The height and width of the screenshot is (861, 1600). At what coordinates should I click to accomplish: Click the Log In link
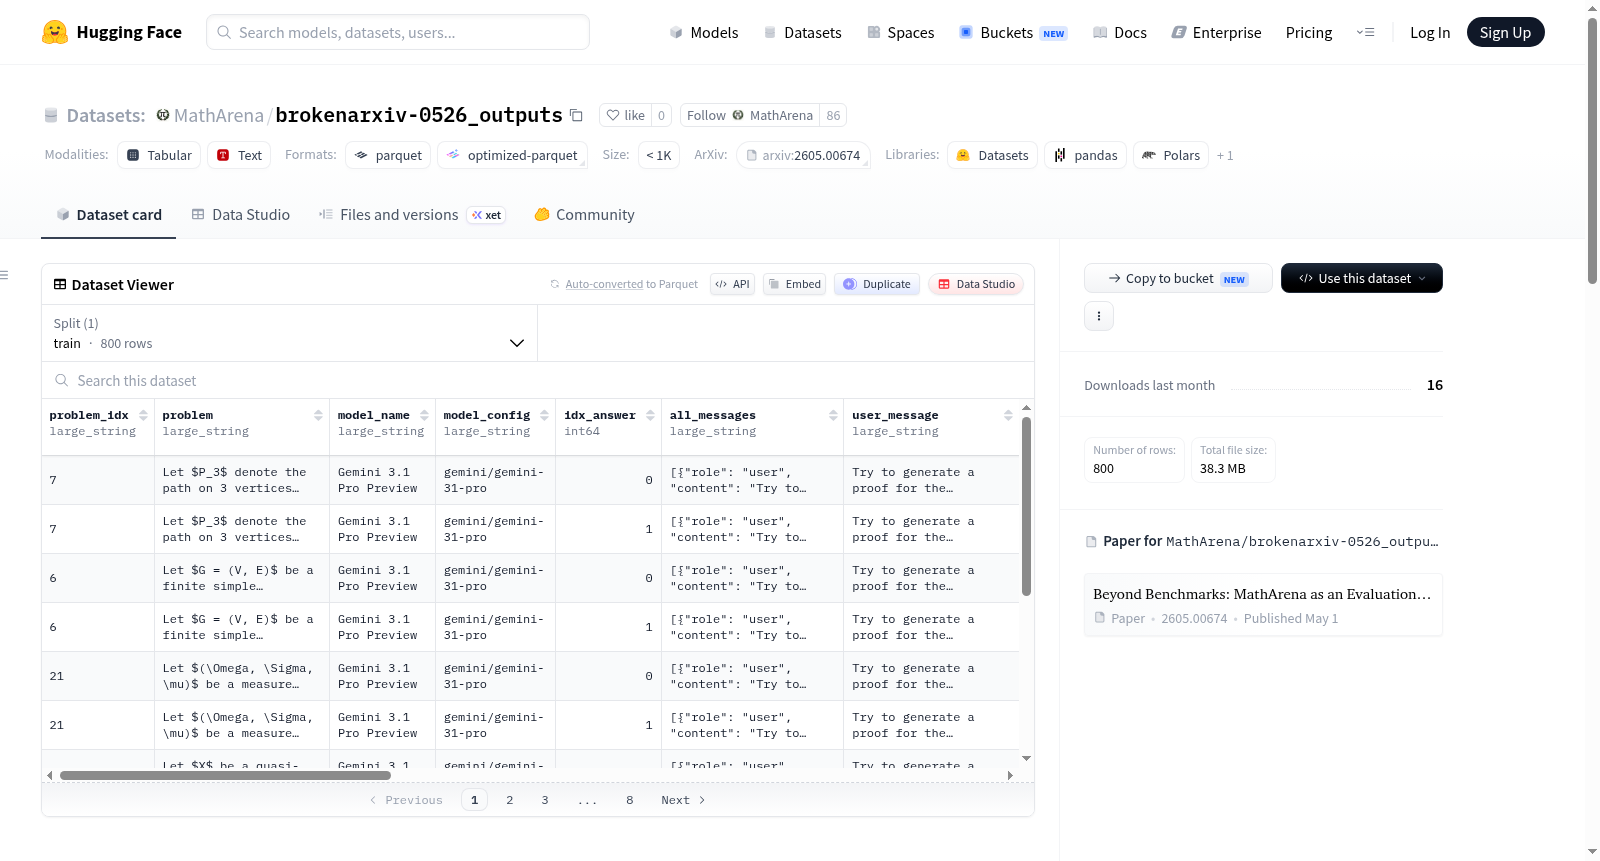coord(1430,32)
